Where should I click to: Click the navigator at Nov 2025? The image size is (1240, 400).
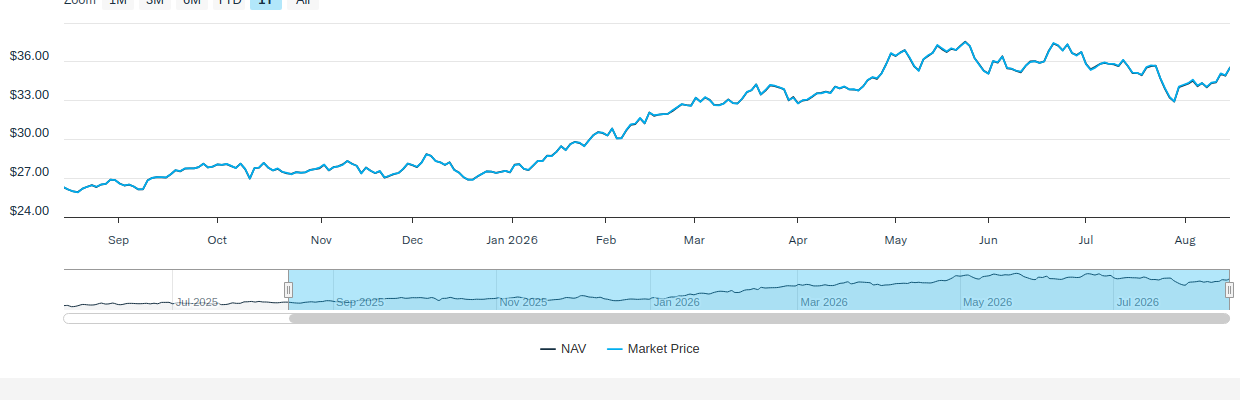tap(523, 302)
